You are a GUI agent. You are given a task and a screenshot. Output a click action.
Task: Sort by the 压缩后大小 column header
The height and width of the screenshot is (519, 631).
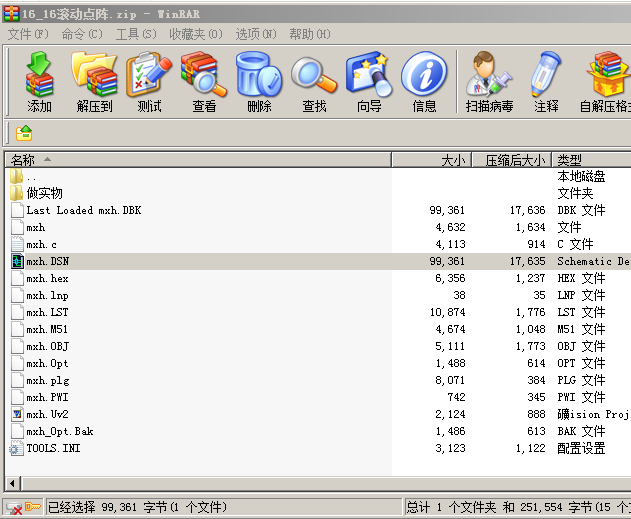[511, 160]
